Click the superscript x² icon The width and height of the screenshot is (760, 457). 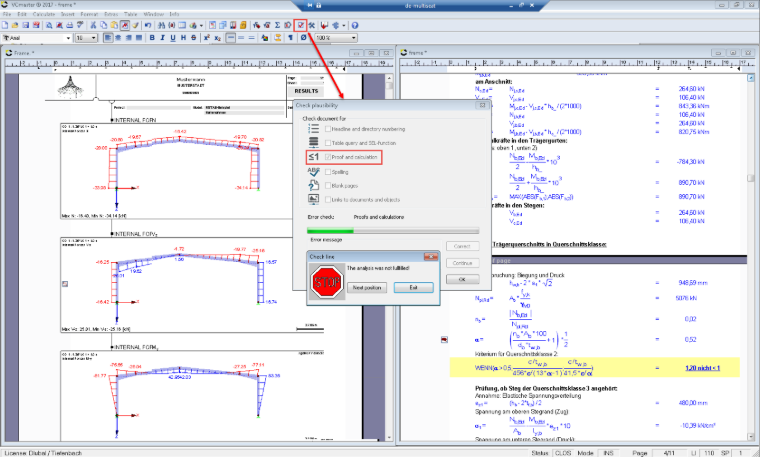[207, 38]
